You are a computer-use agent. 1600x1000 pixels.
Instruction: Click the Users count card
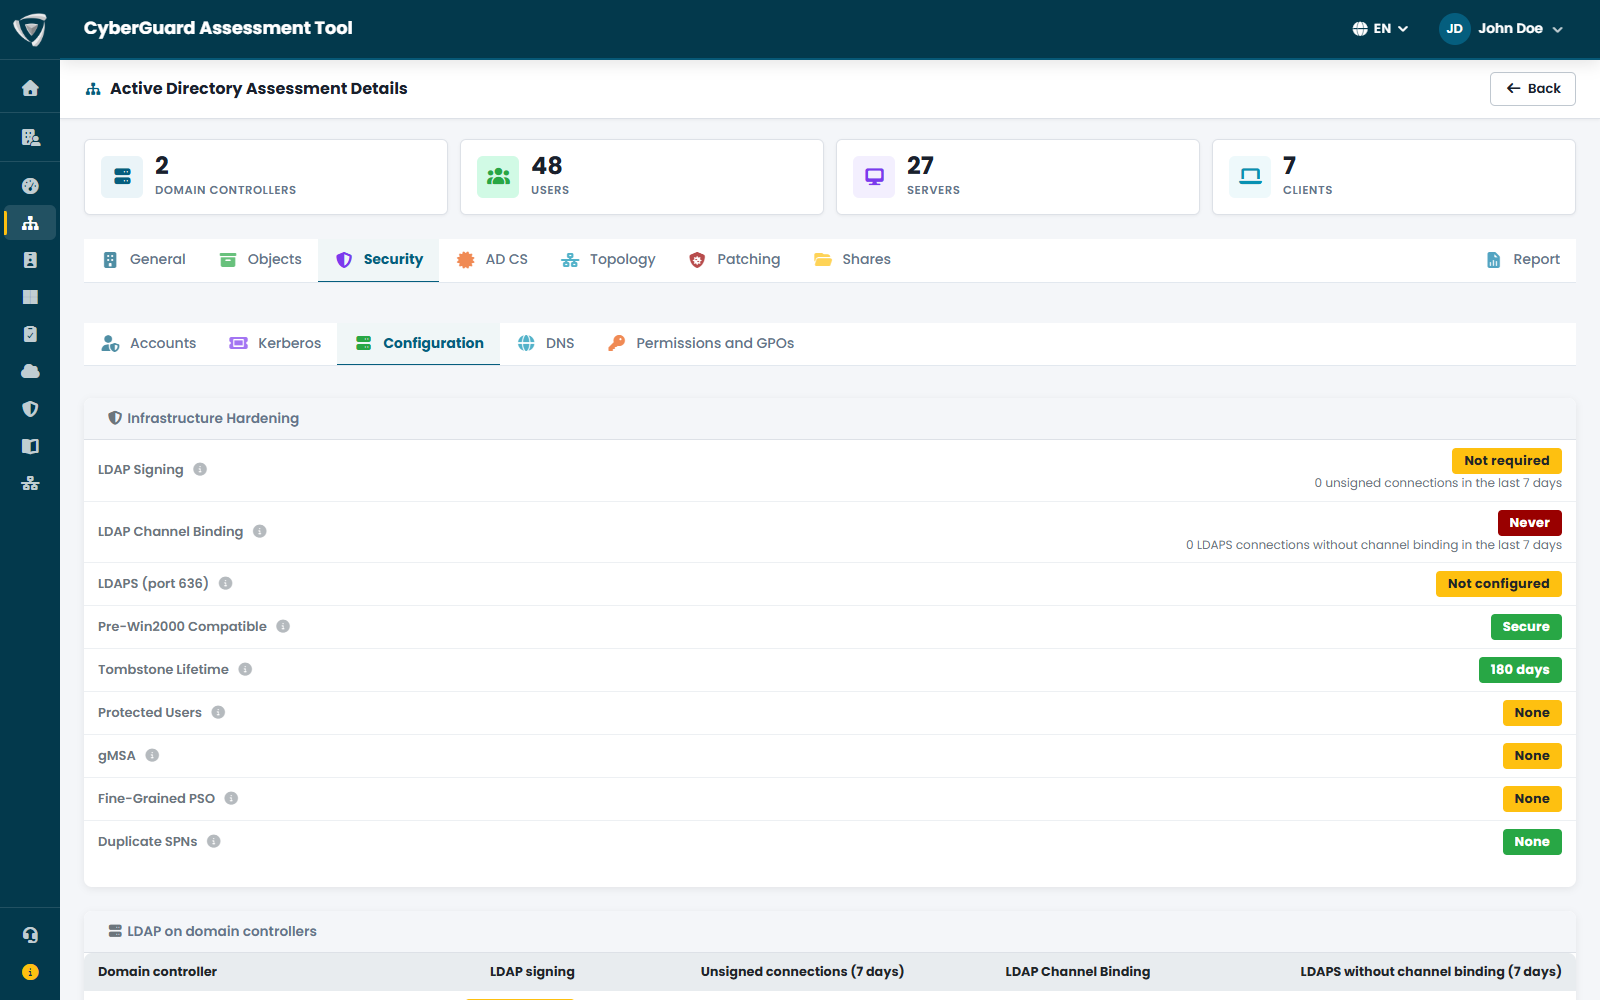(x=642, y=177)
